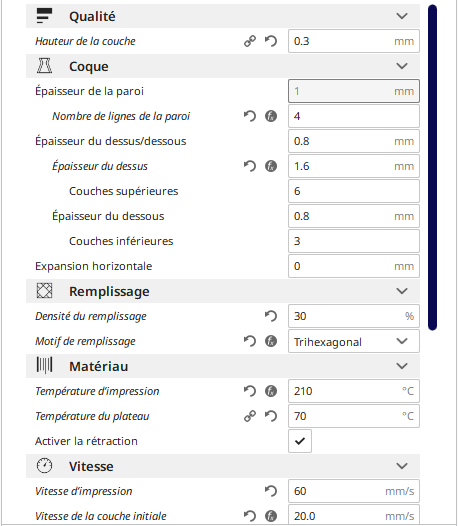Click formula icon for Épaisseur du dessus
The image size is (458, 526).
coord(271,166)
